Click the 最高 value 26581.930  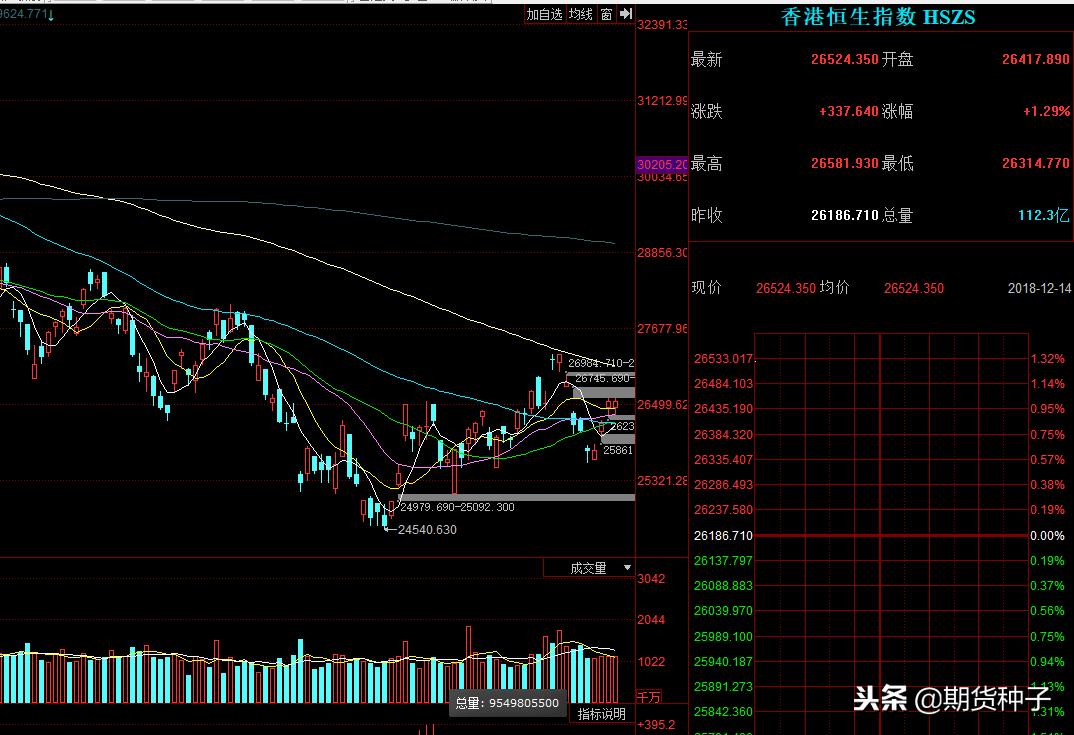[845, 163]
